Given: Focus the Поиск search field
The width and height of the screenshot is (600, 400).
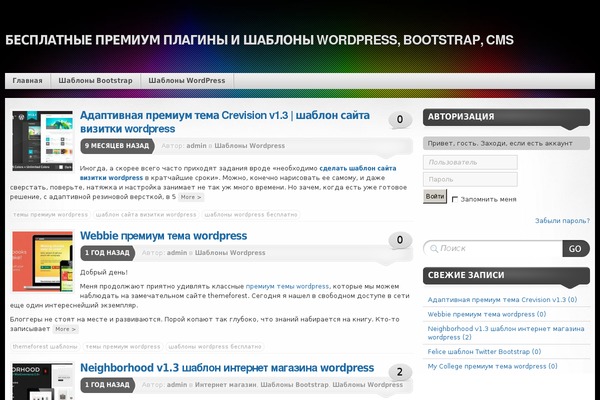Looking at the screenshot, I should pyautogui.click(x=493, y=249).
